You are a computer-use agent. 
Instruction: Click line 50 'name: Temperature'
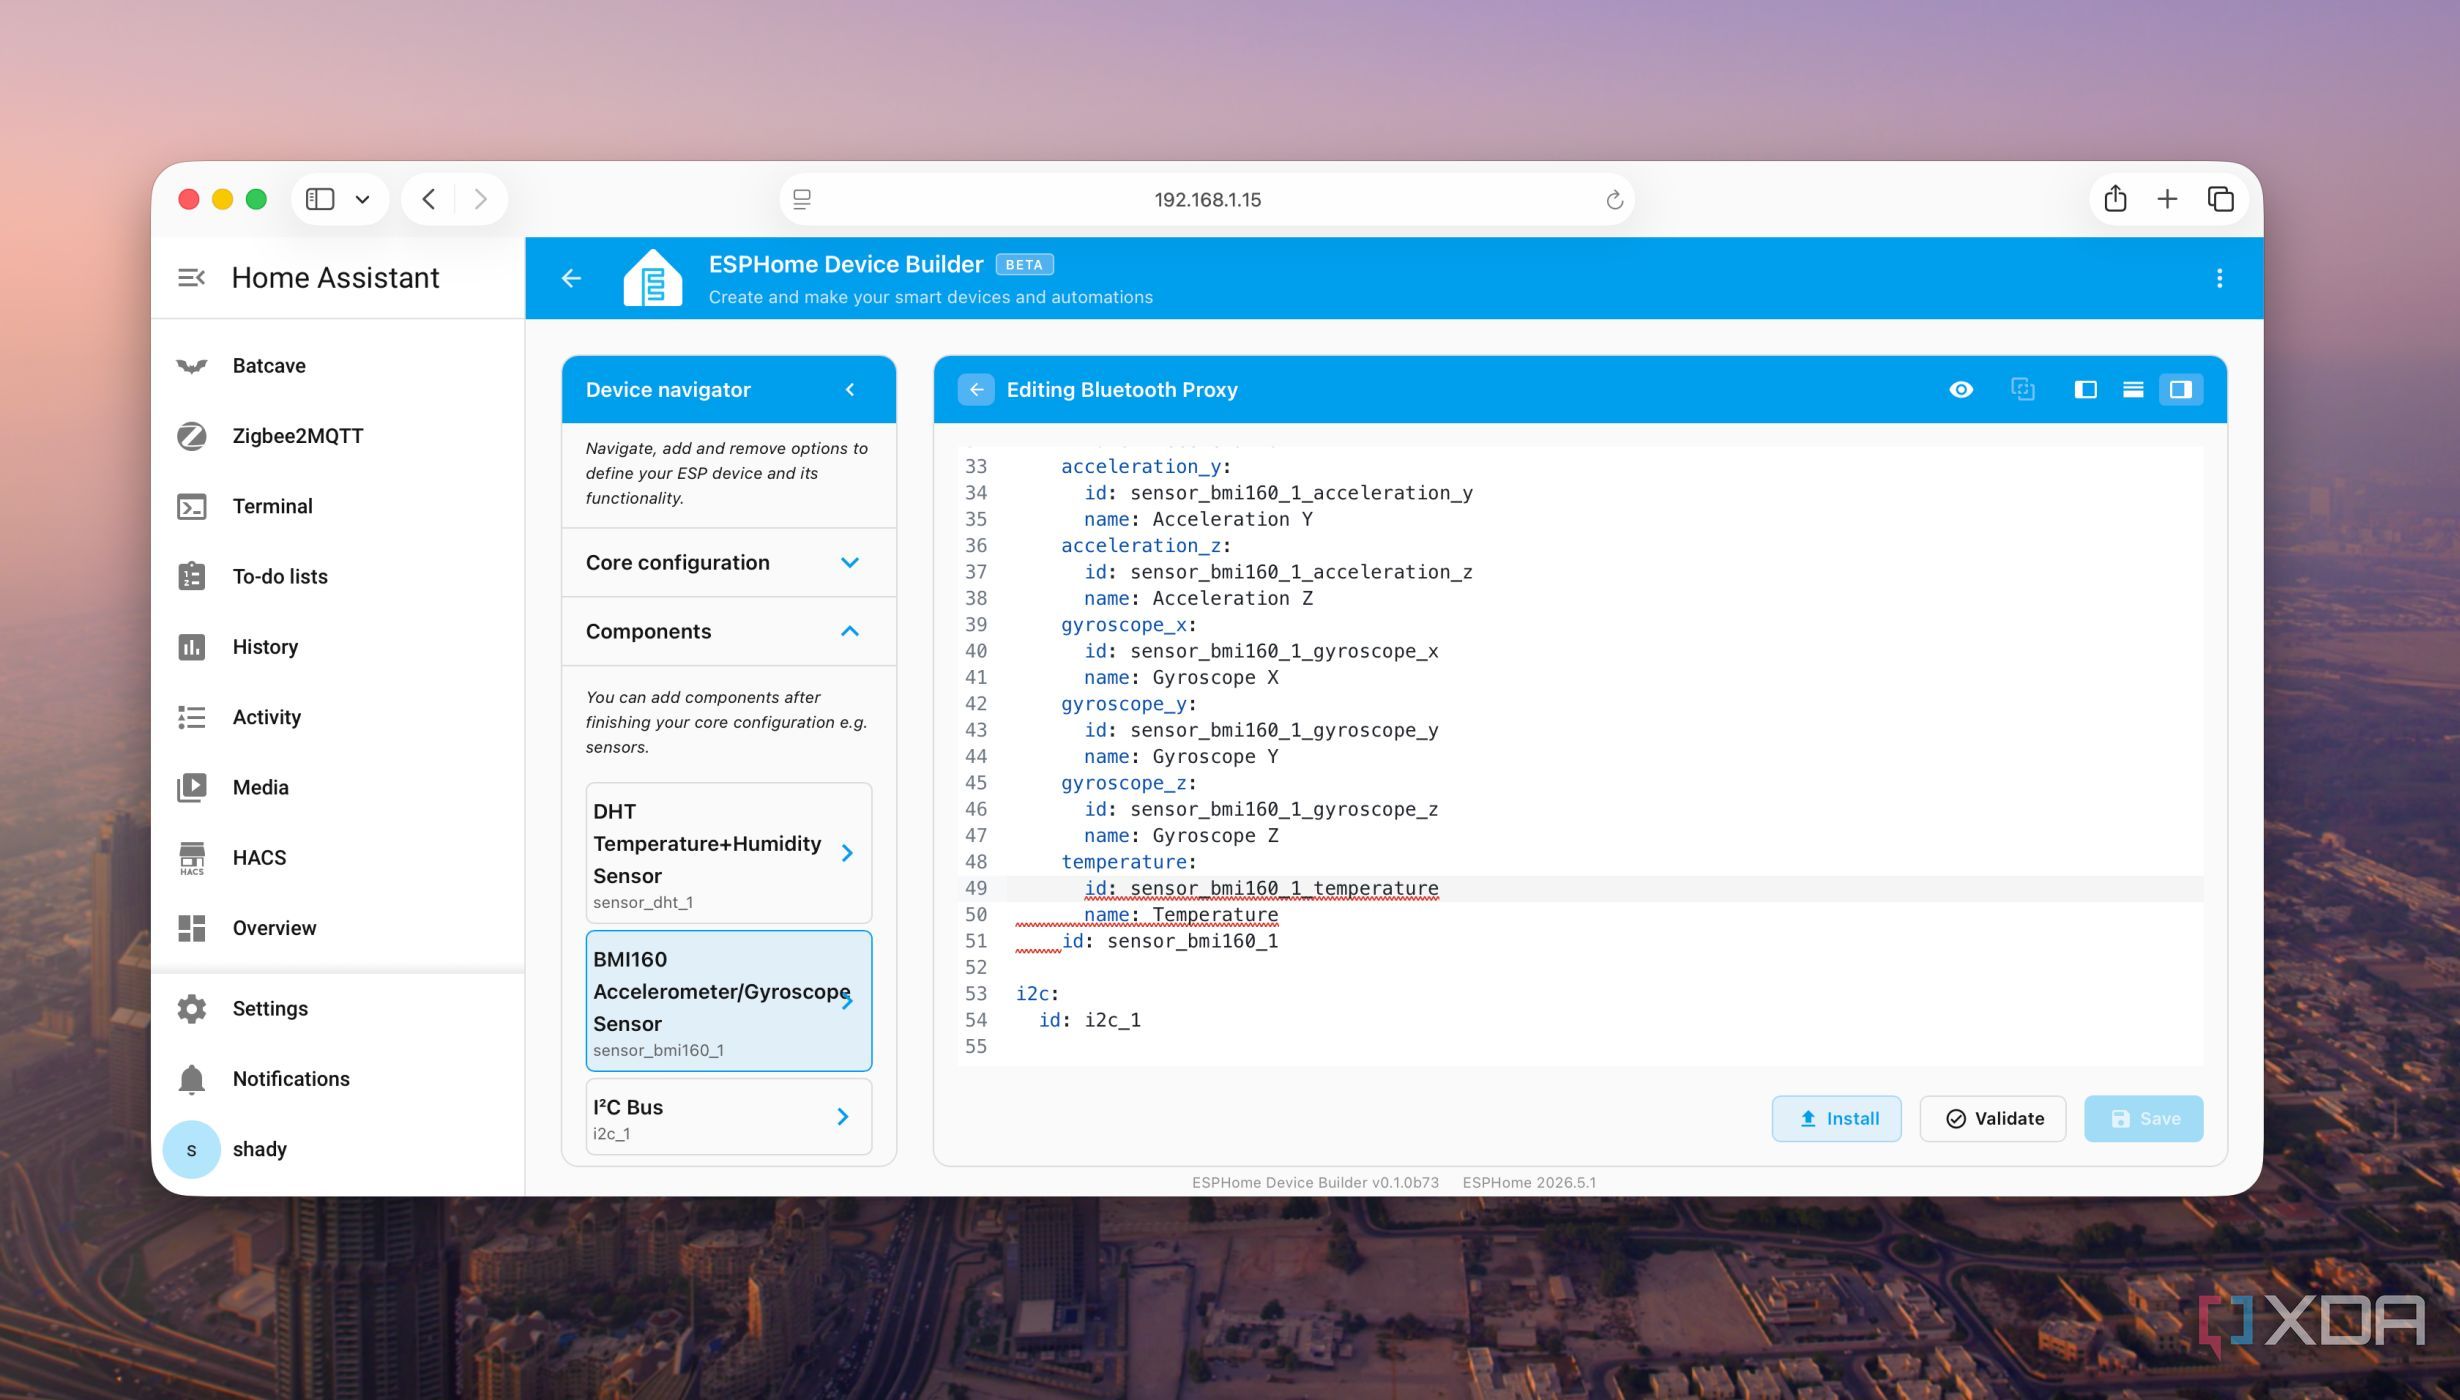point(1181,914)
